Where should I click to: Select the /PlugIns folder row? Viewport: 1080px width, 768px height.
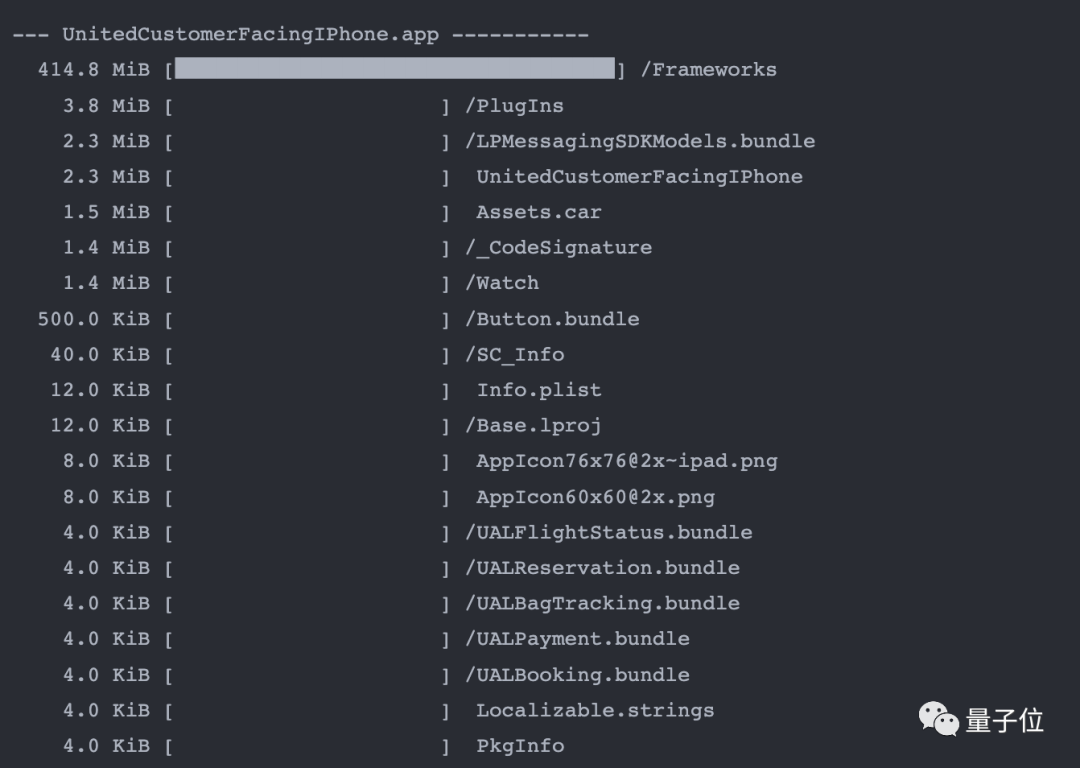pyautogui.click(x=514, y=106)
